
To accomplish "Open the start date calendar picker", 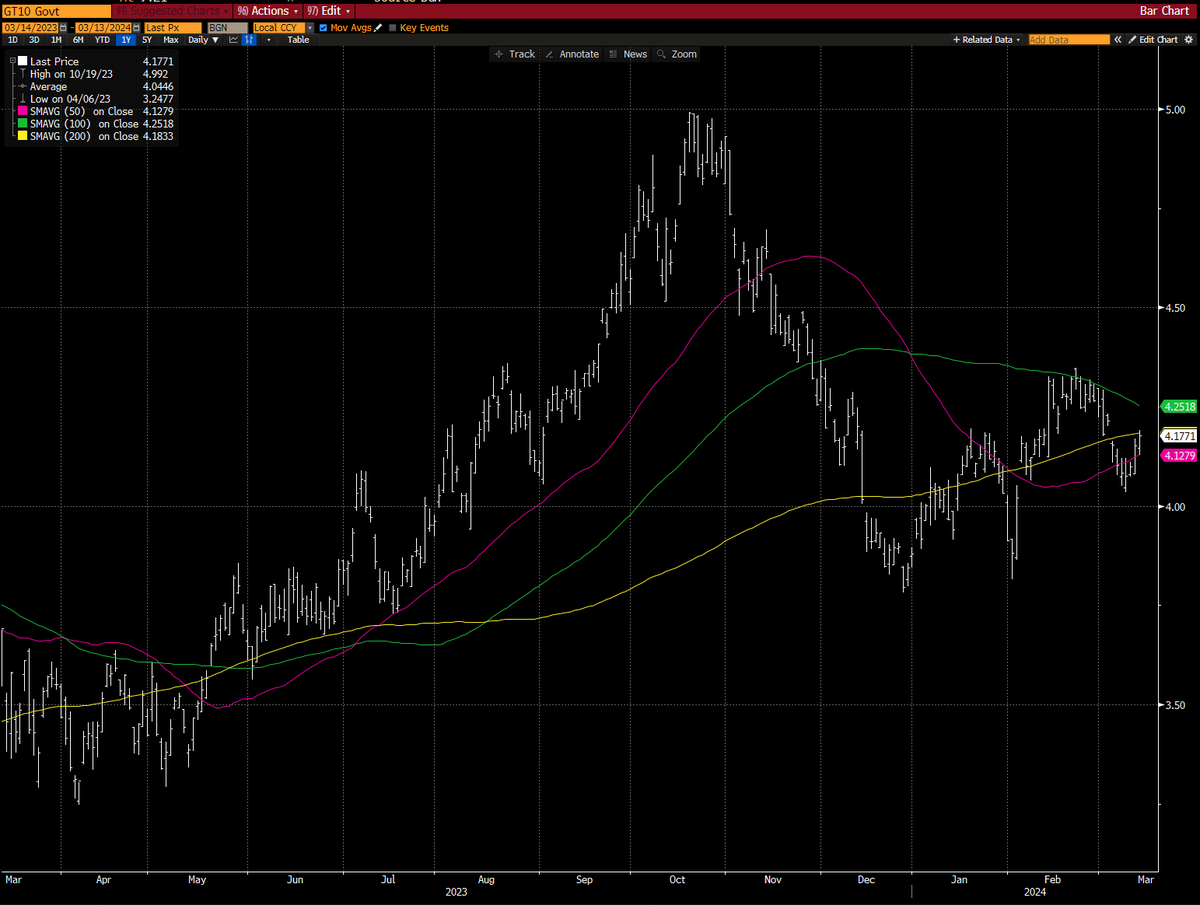I will 63,28.
